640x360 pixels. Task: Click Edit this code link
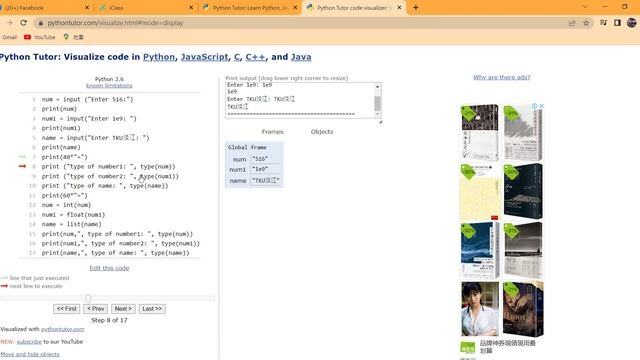109,268
